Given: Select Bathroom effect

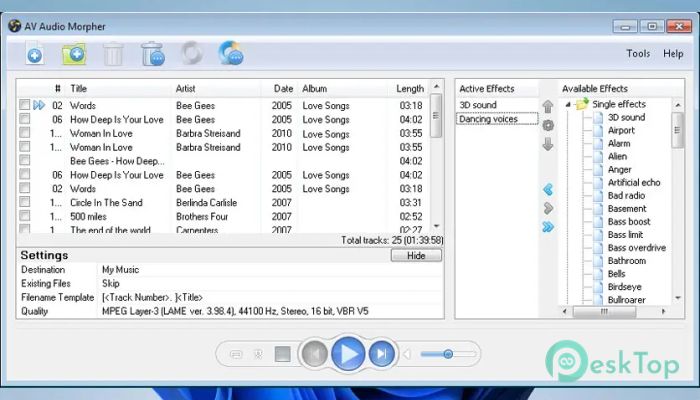Looking at the screenshot, I should pos(626,261).
